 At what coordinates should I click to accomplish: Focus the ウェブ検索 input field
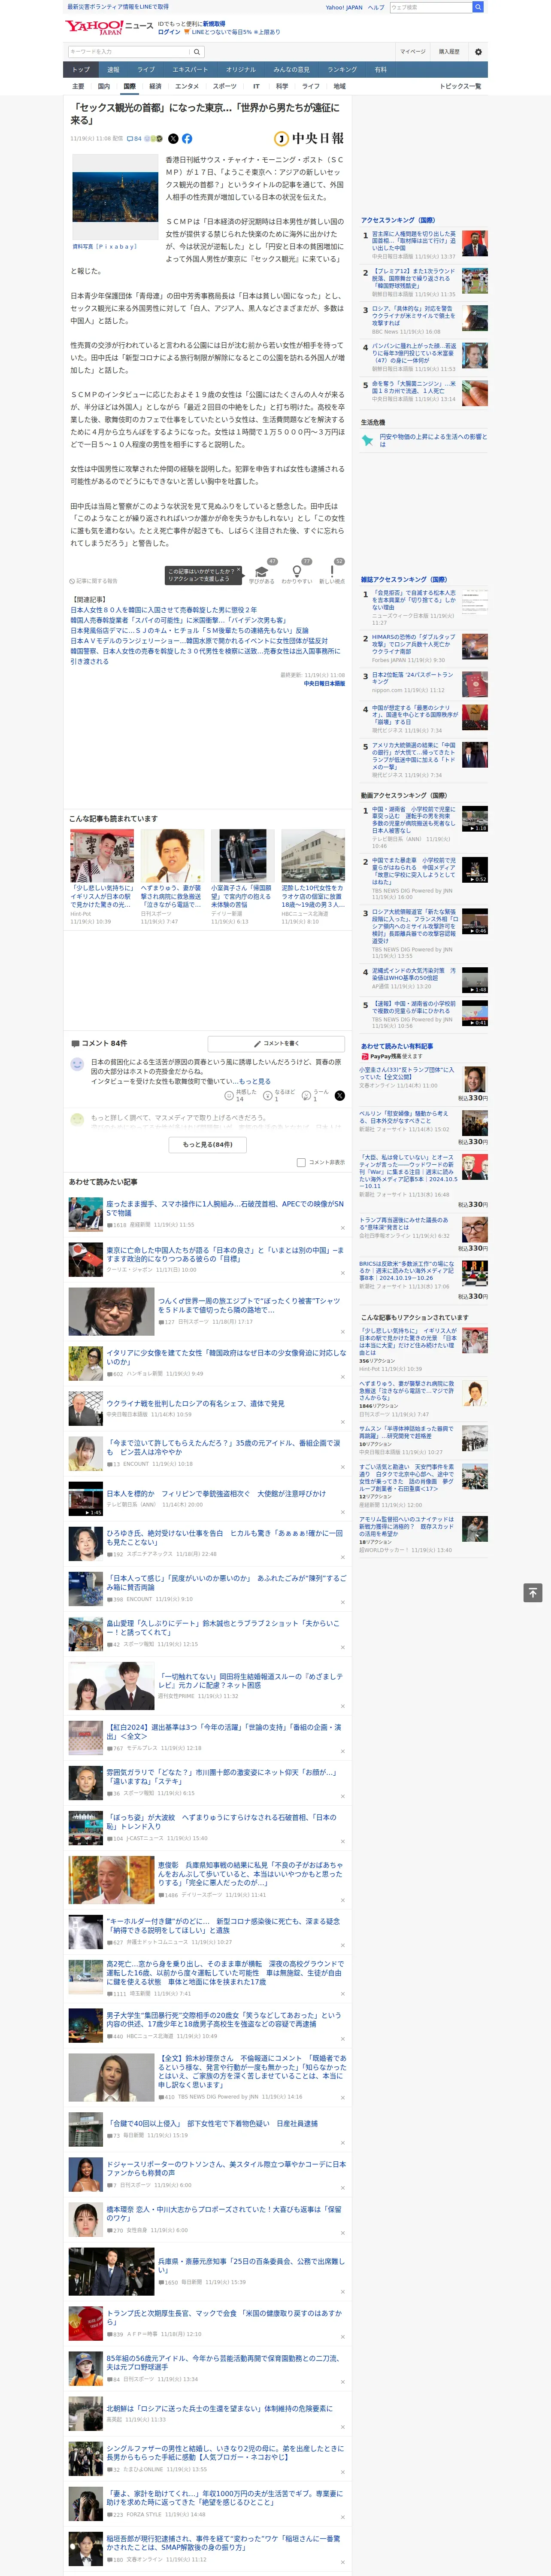point(430,7)
